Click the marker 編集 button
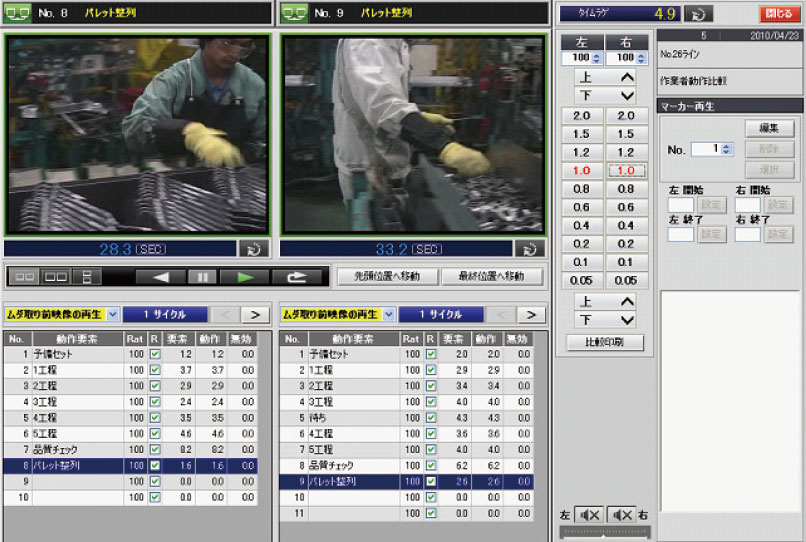 pyautogui.click(x=770, y=129)
